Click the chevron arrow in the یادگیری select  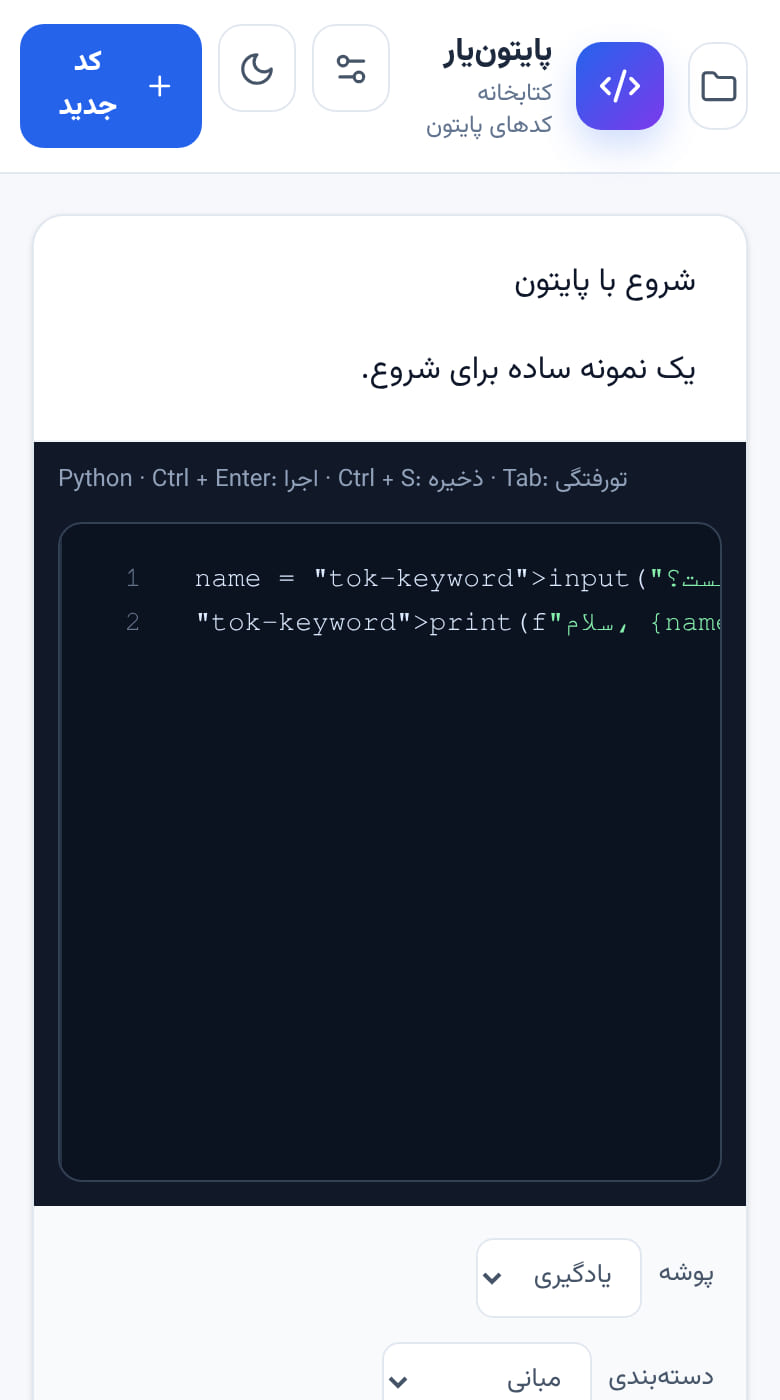tap(491, 1278)
